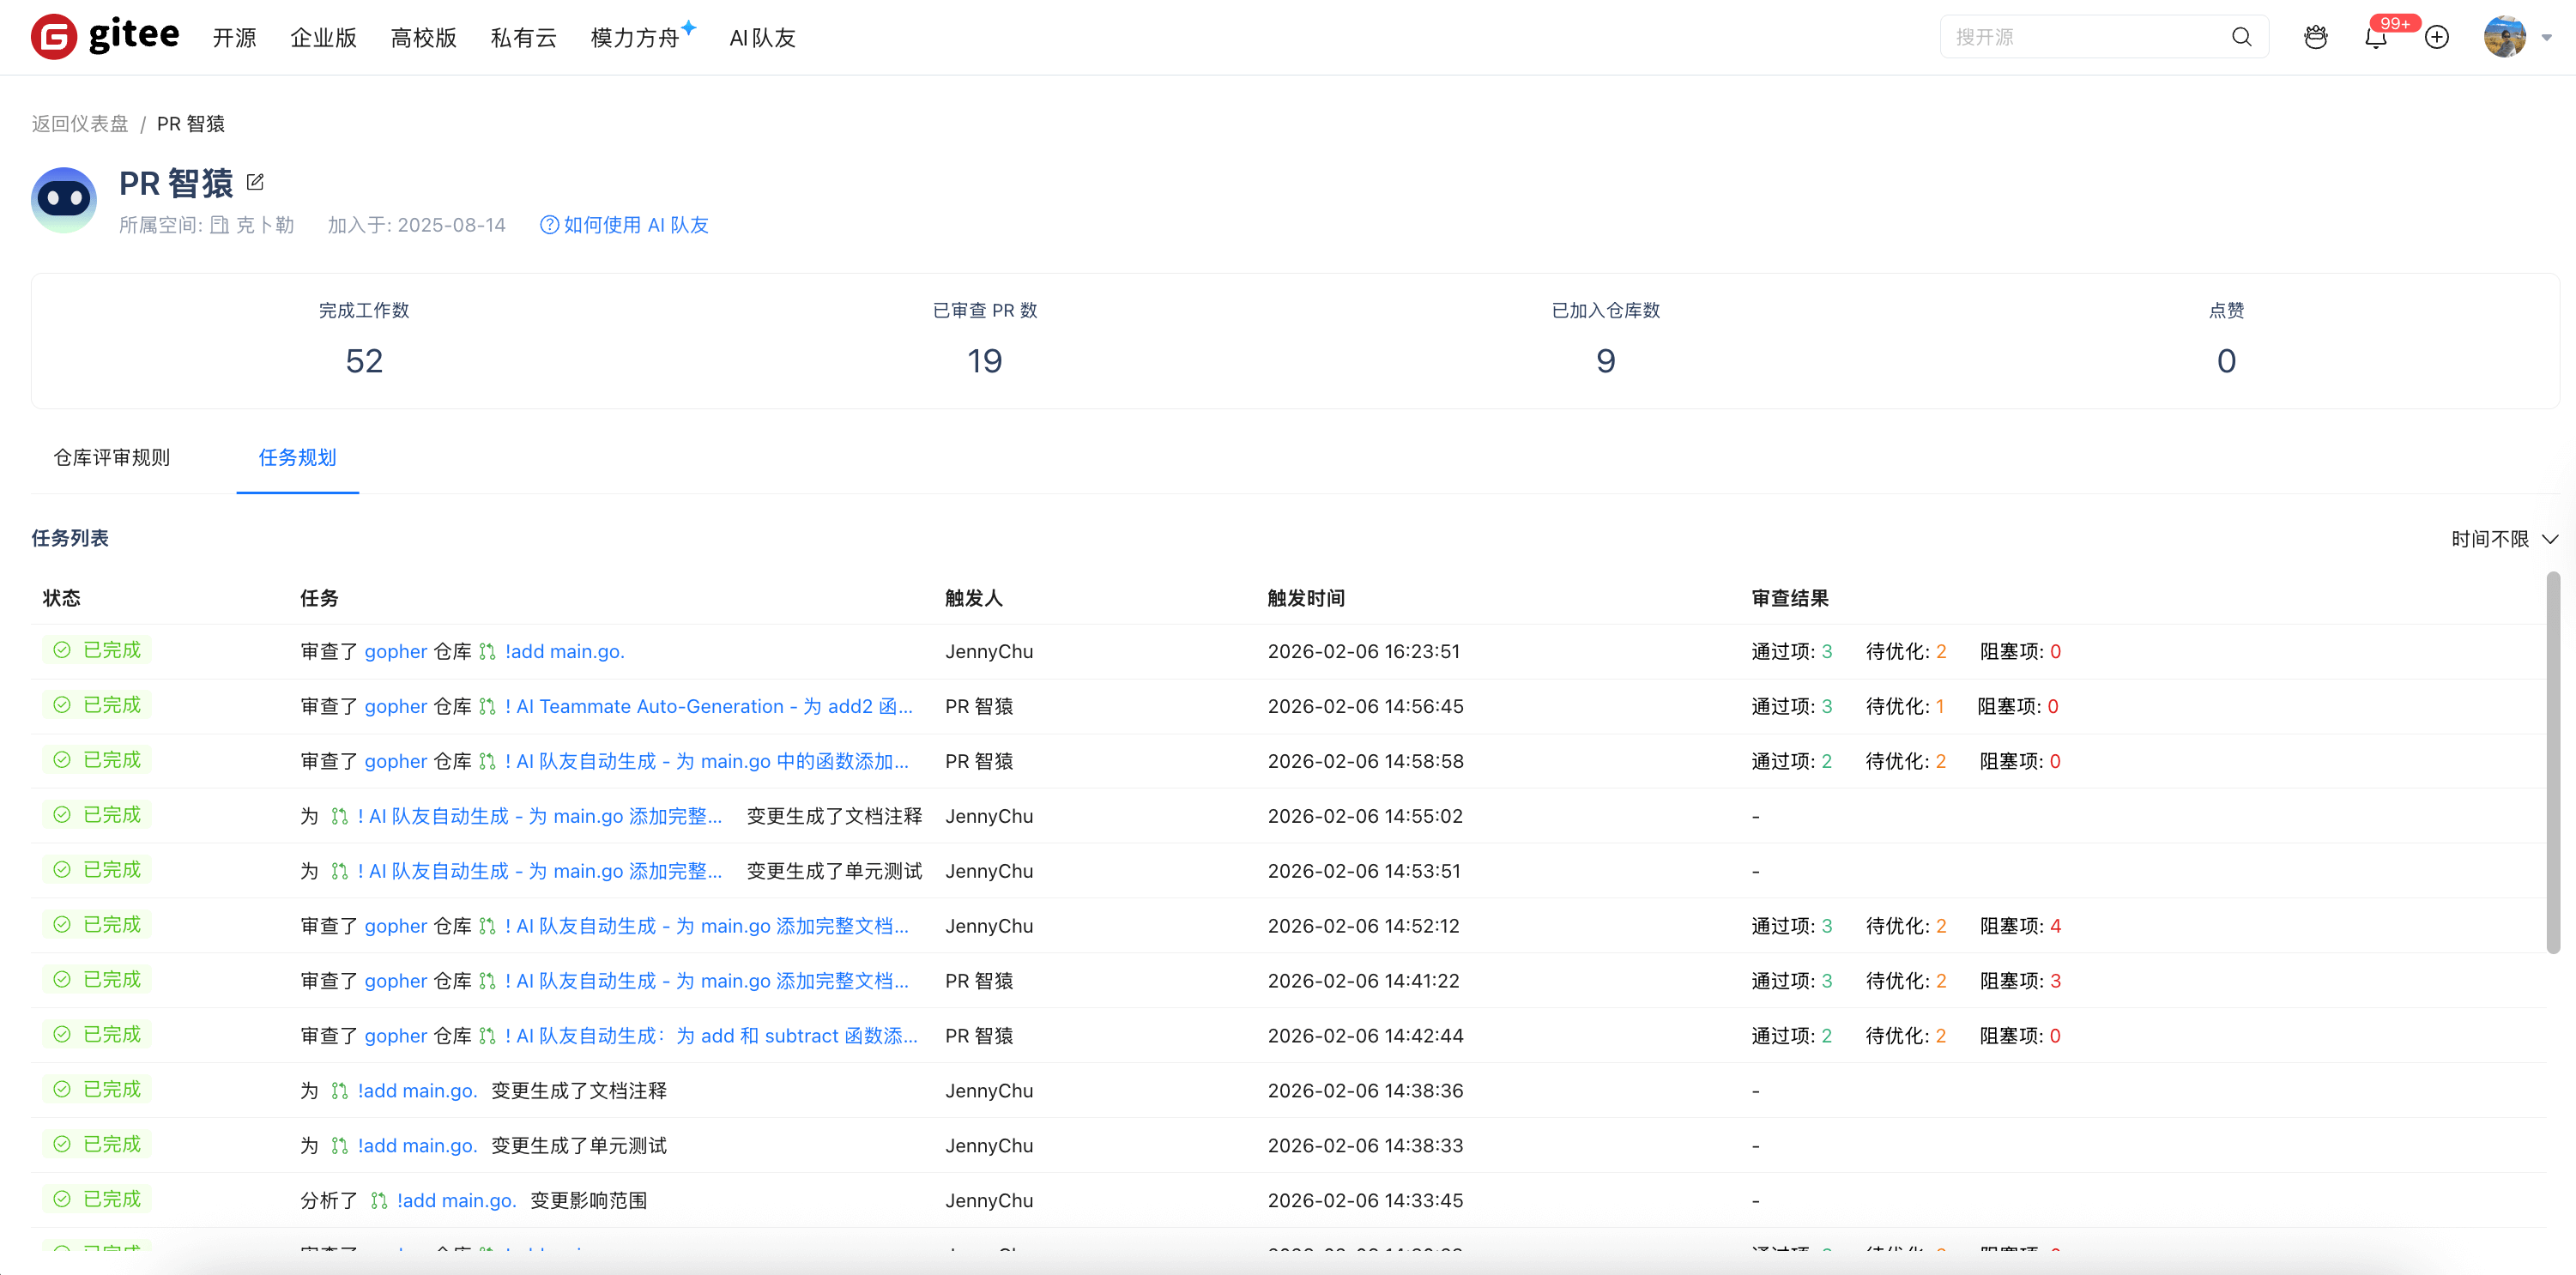Click PR icon in 14:38:33 row
2576x1275 pixels.
339,1147
